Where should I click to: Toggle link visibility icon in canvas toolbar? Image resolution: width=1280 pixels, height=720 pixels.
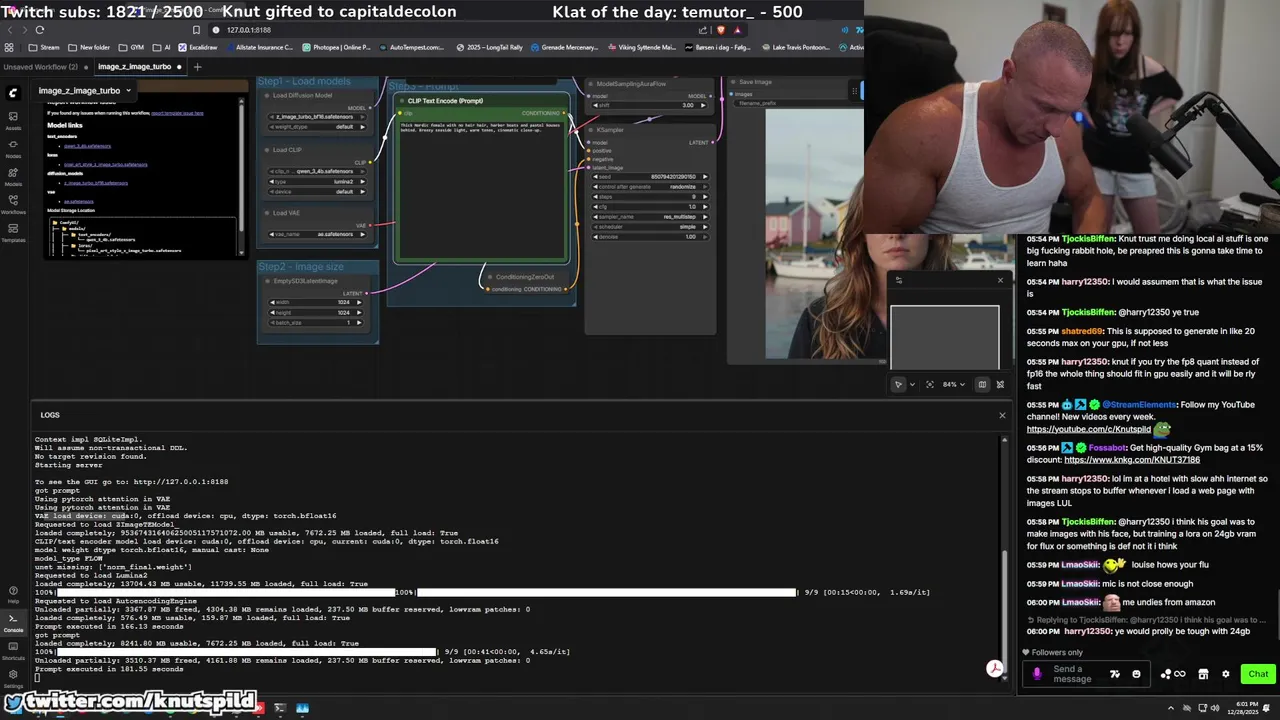pos(1000,384)
